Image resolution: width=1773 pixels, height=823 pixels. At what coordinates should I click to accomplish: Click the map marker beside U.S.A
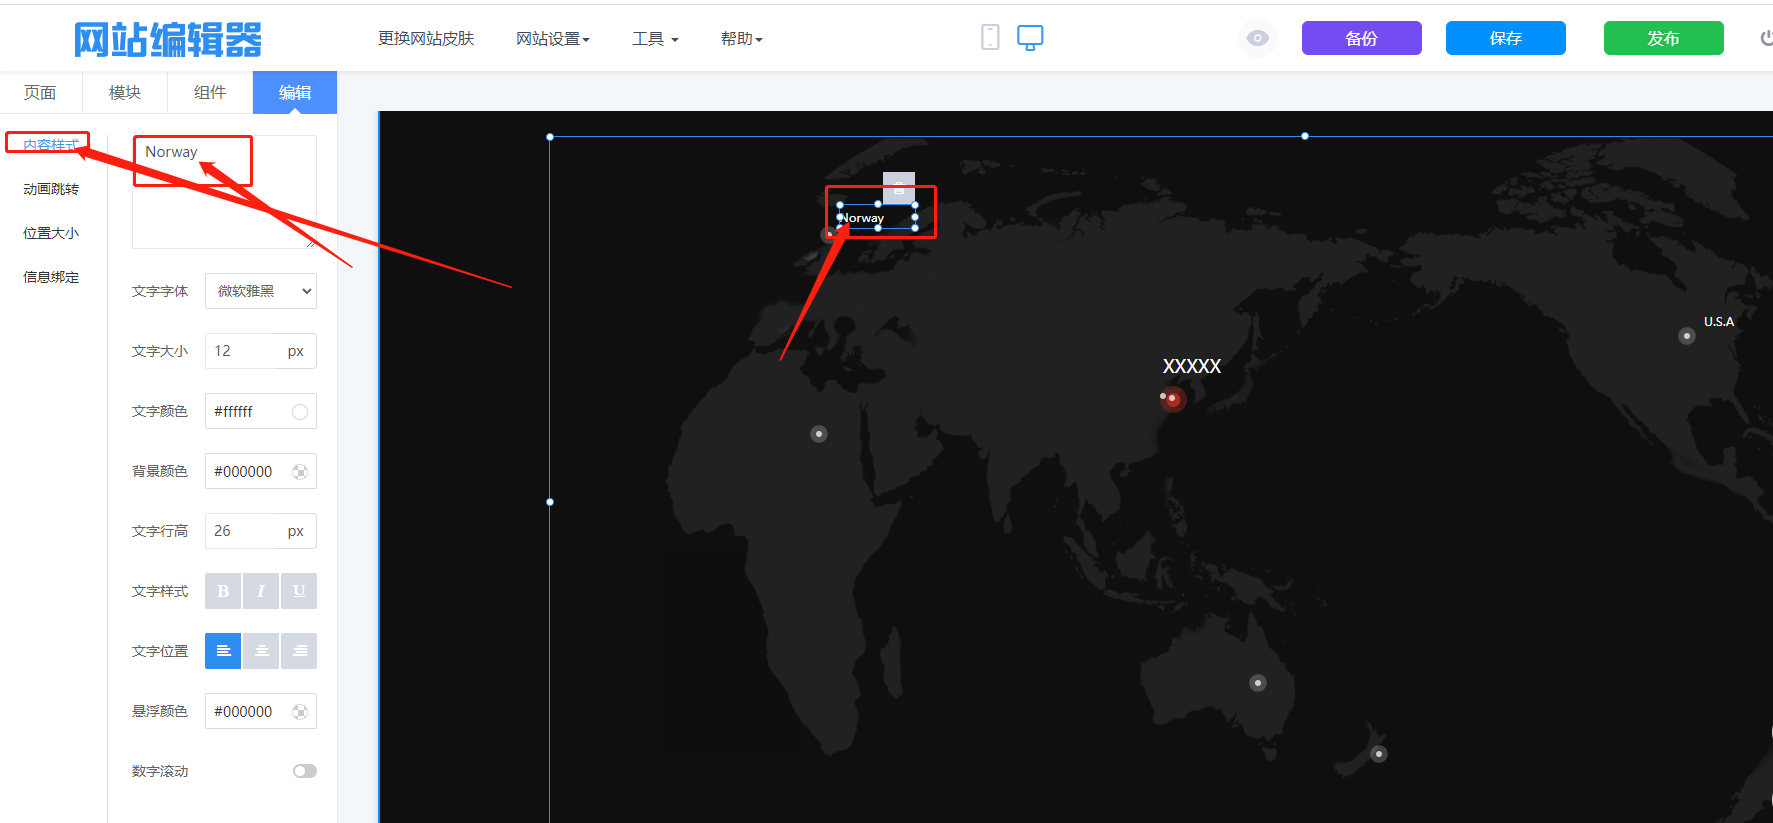(1687, 336)
